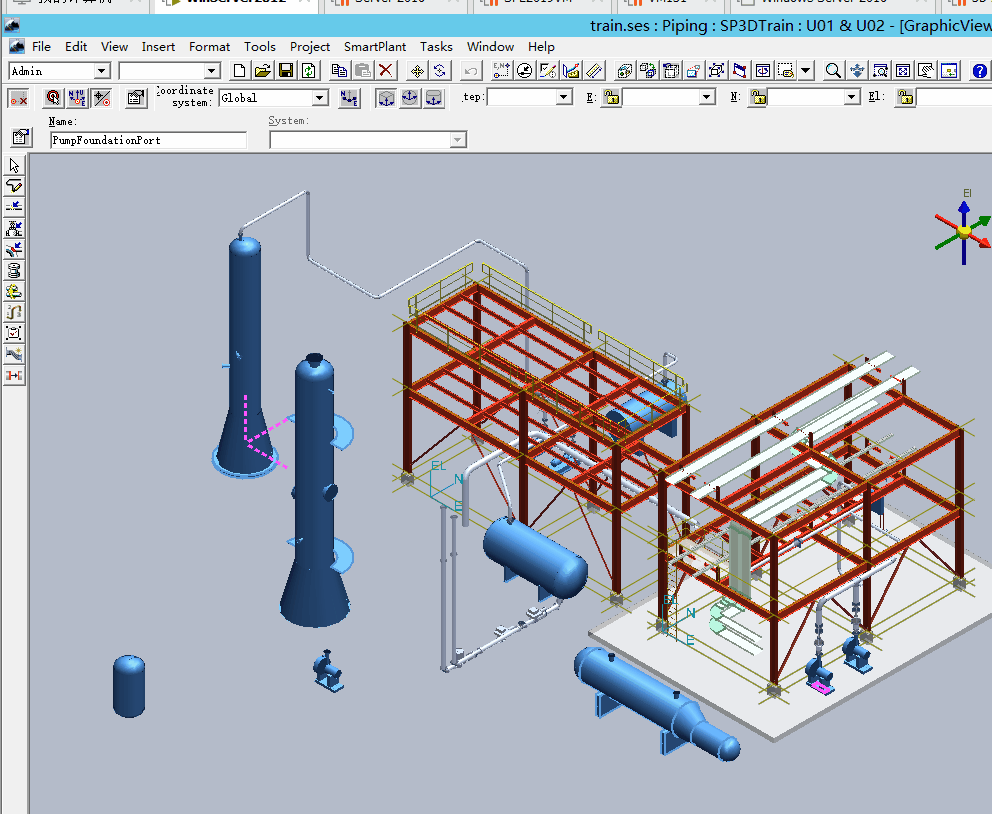This screenshot has height=814, width=992.
Task: Select the Insert Component tool
Action: tap(14, 228)
